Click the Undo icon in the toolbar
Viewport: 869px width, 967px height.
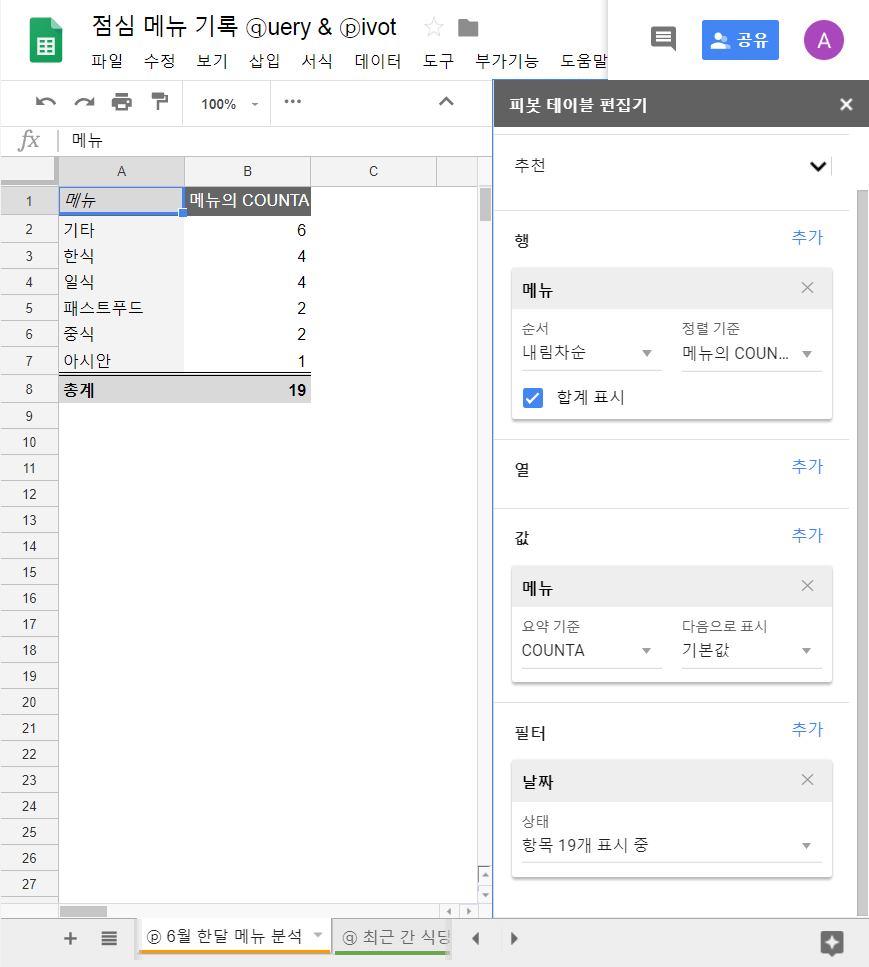[45, 102]
